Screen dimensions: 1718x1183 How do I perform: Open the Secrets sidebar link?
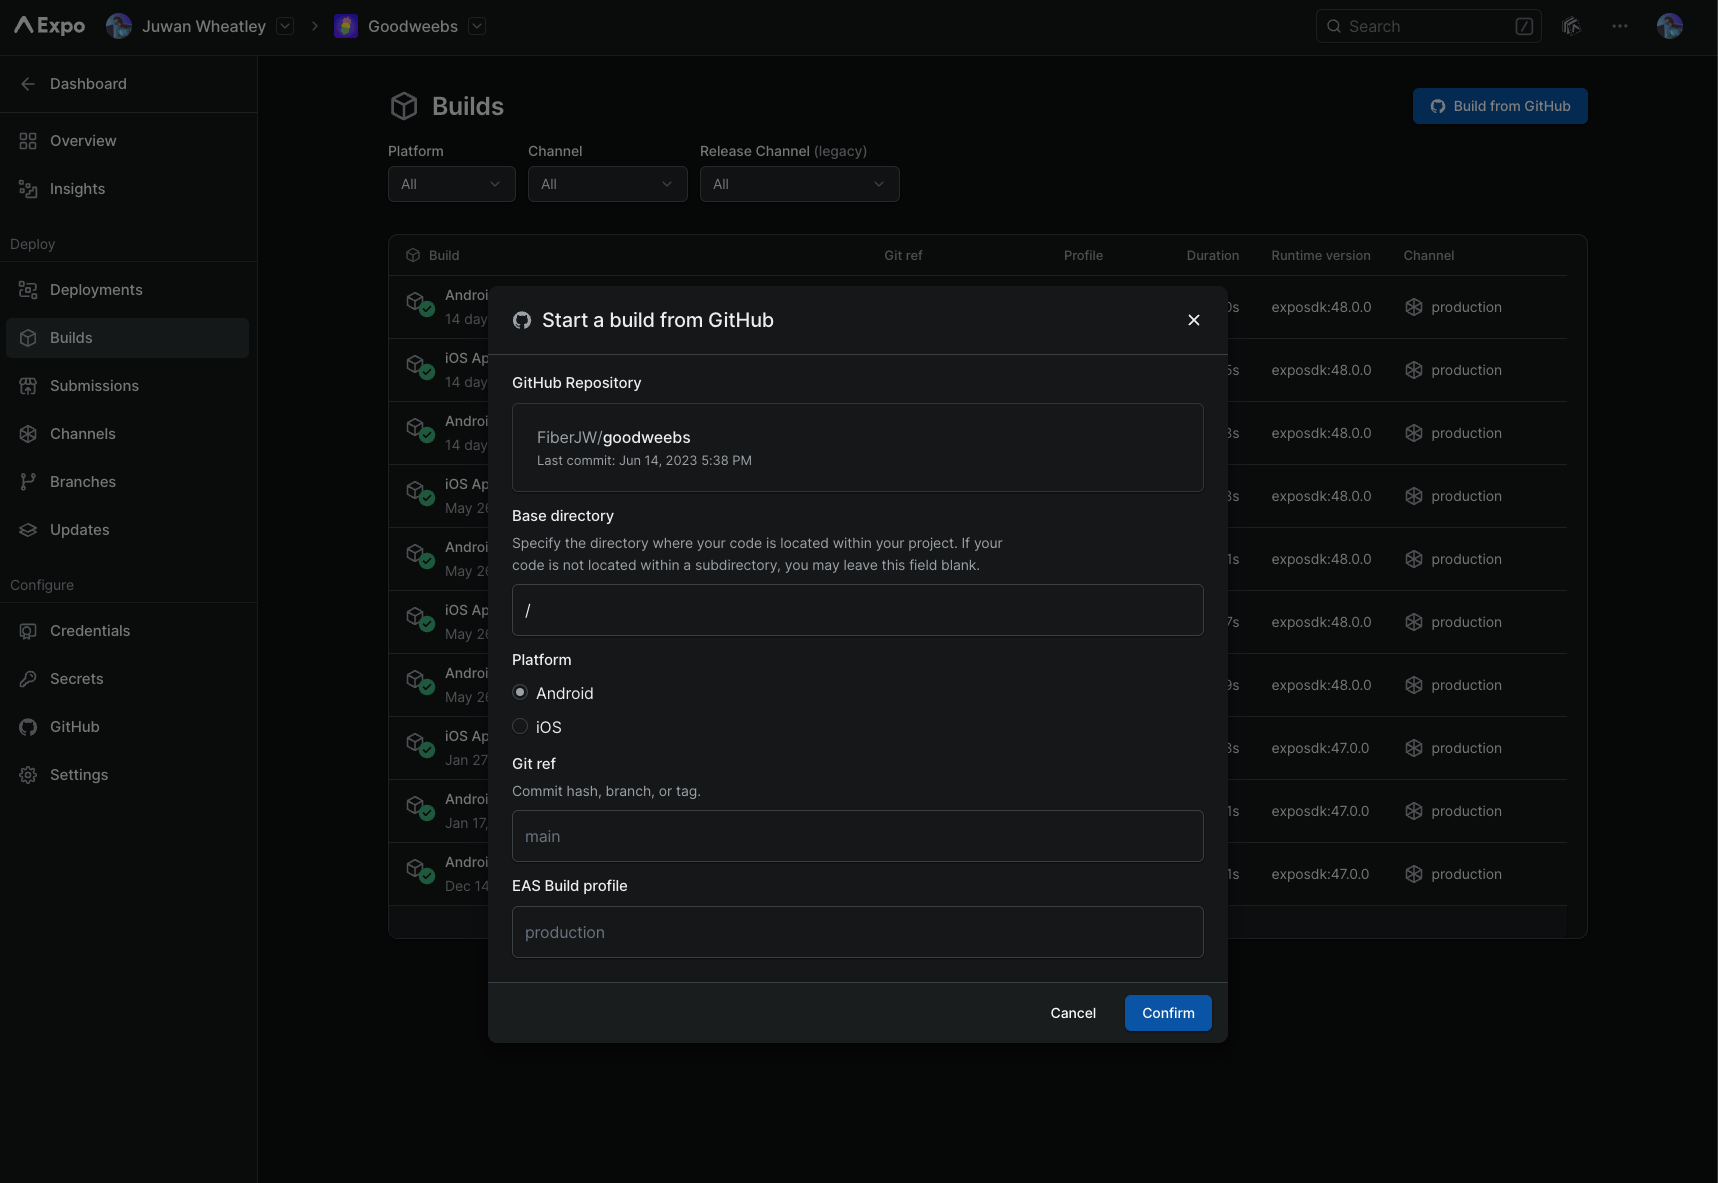(128, 679)
